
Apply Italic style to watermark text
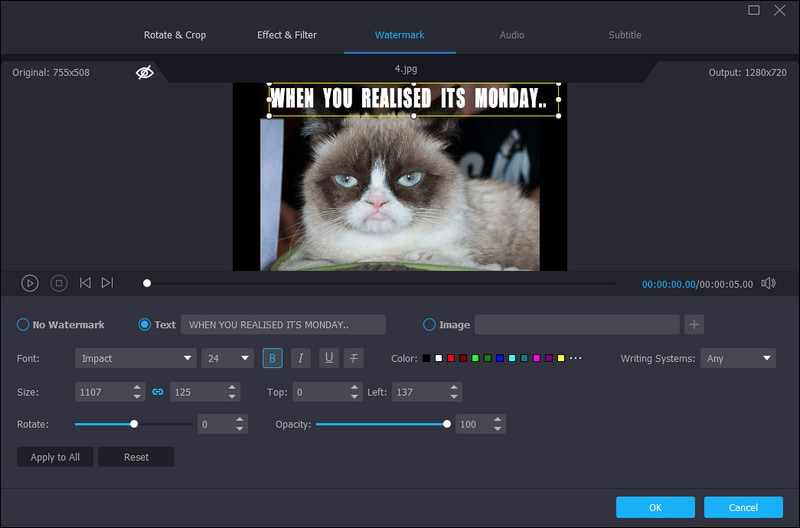pos(299,358)
